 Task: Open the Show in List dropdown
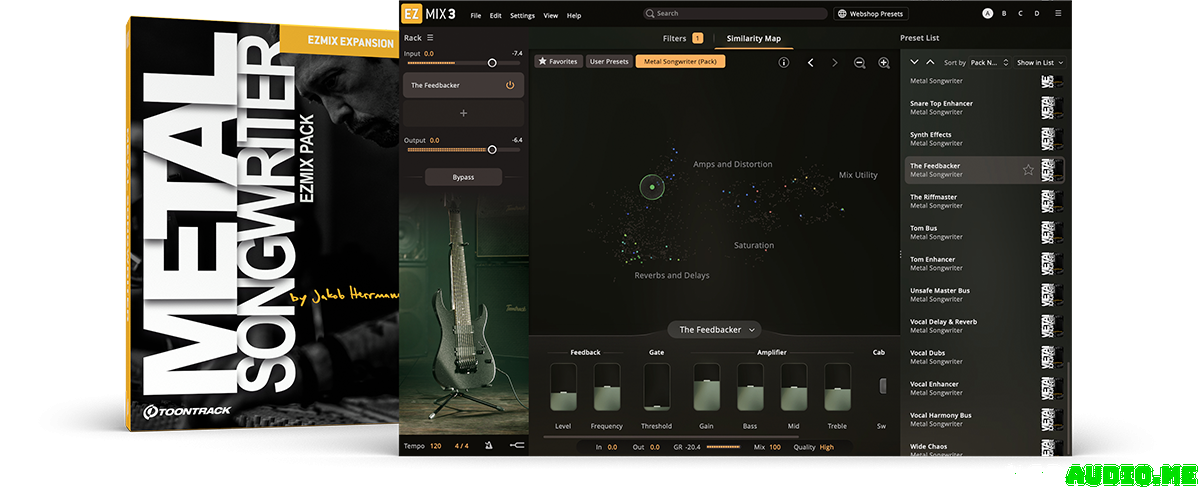(x=1040, y=63)
